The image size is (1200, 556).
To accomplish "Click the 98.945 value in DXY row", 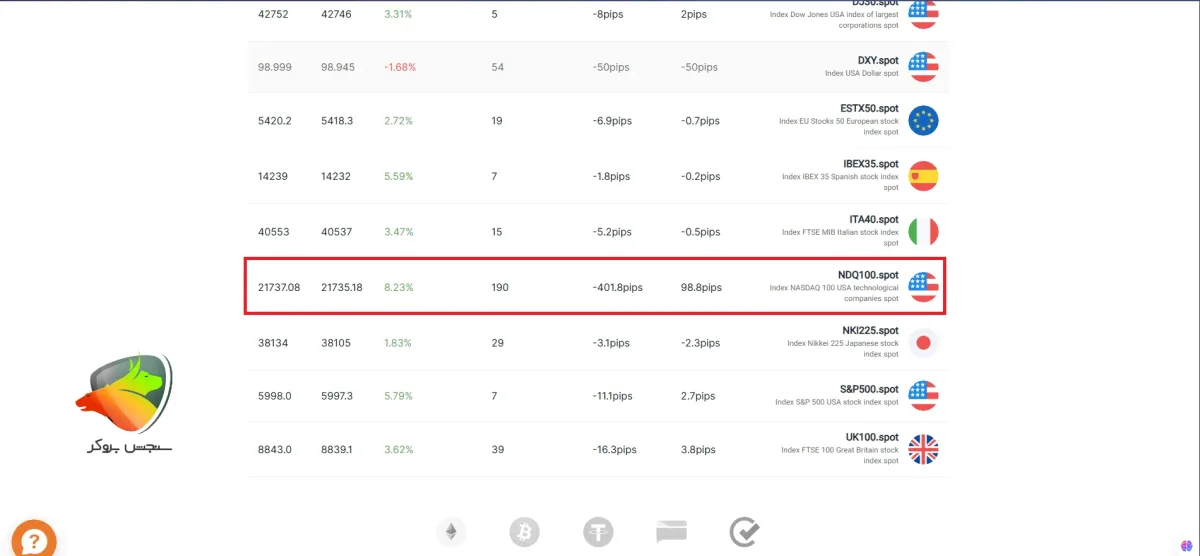I will (x=338, y=67).
